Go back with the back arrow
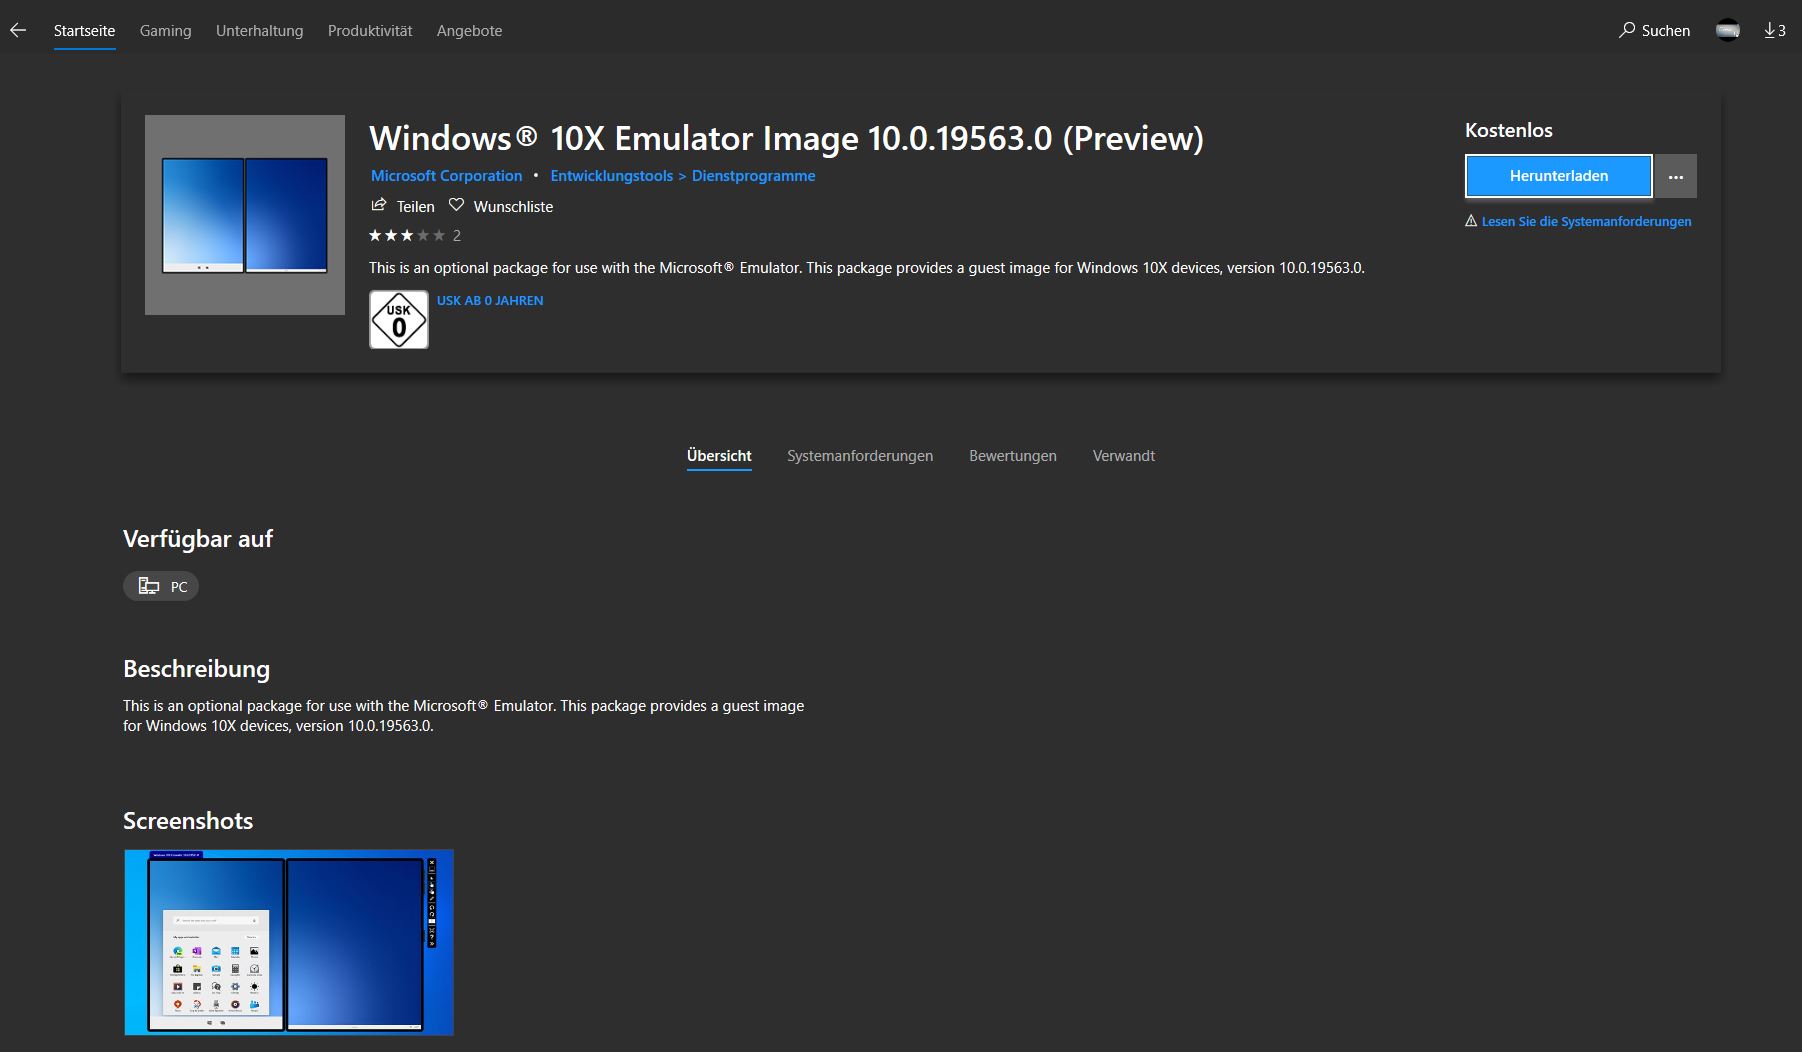The width and height of the screenshot is (1802, 1052). pyautogui.click(x=18, y=31)
